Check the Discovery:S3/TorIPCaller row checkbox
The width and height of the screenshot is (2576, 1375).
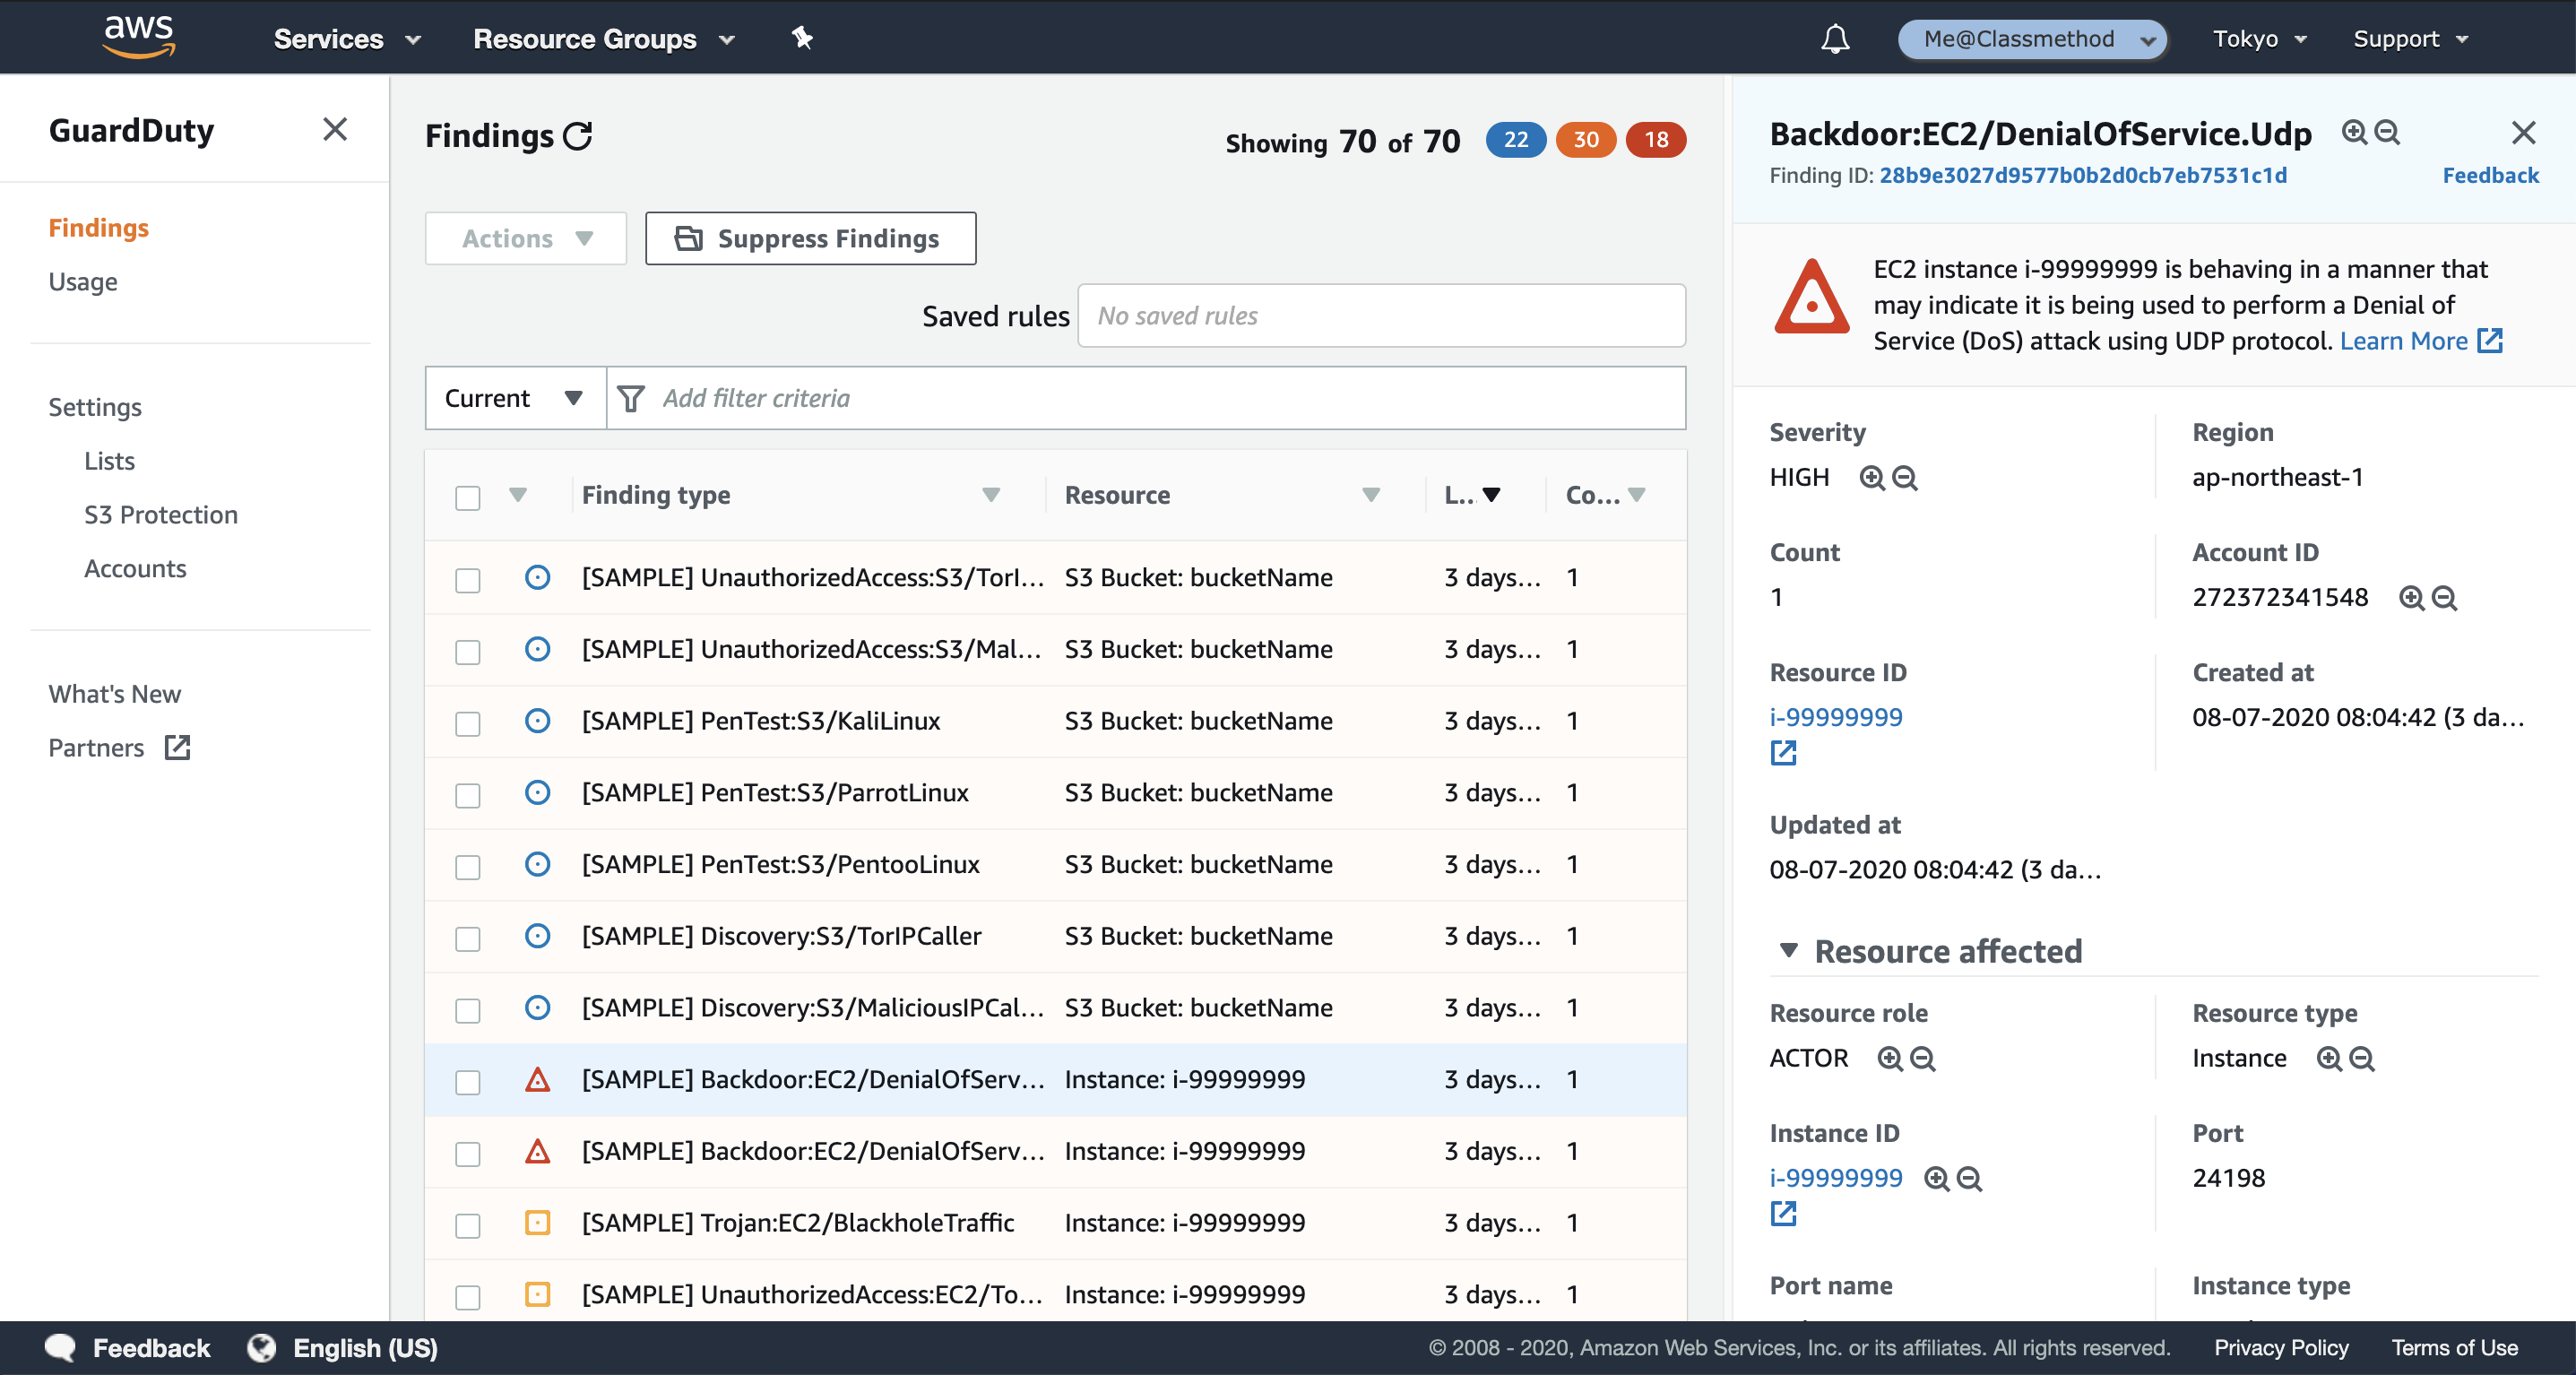click(468, 939)
